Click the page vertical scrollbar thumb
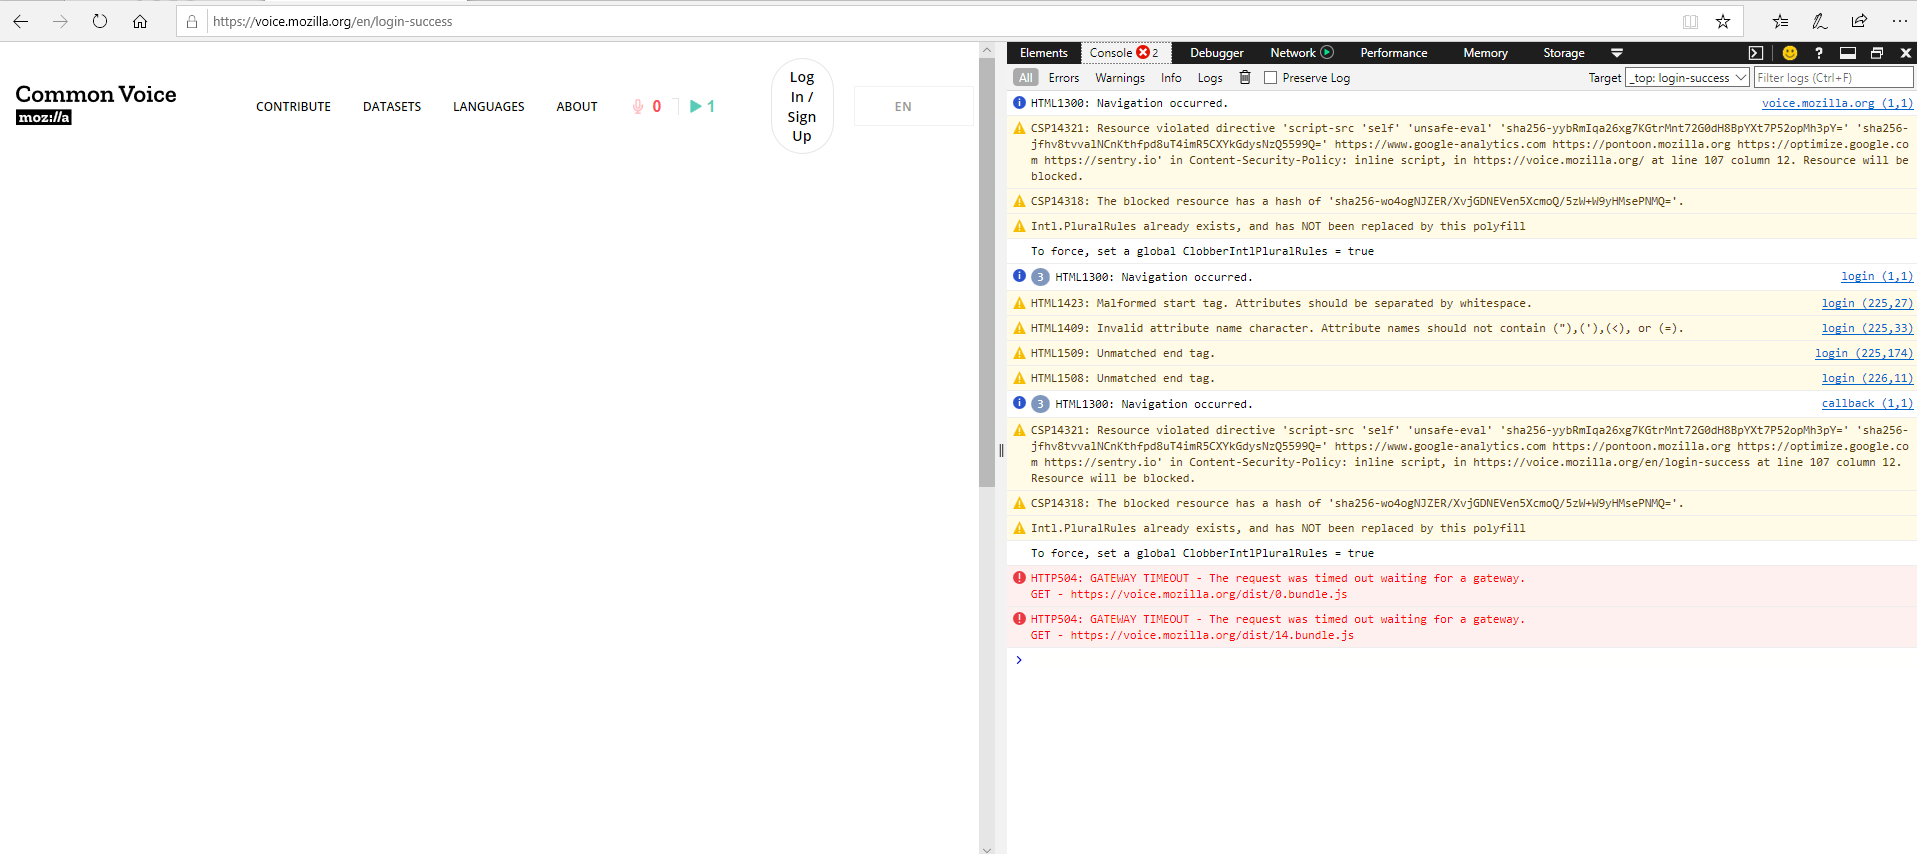The height and width of the screenshot is (854, 1917). coord(987,270)
